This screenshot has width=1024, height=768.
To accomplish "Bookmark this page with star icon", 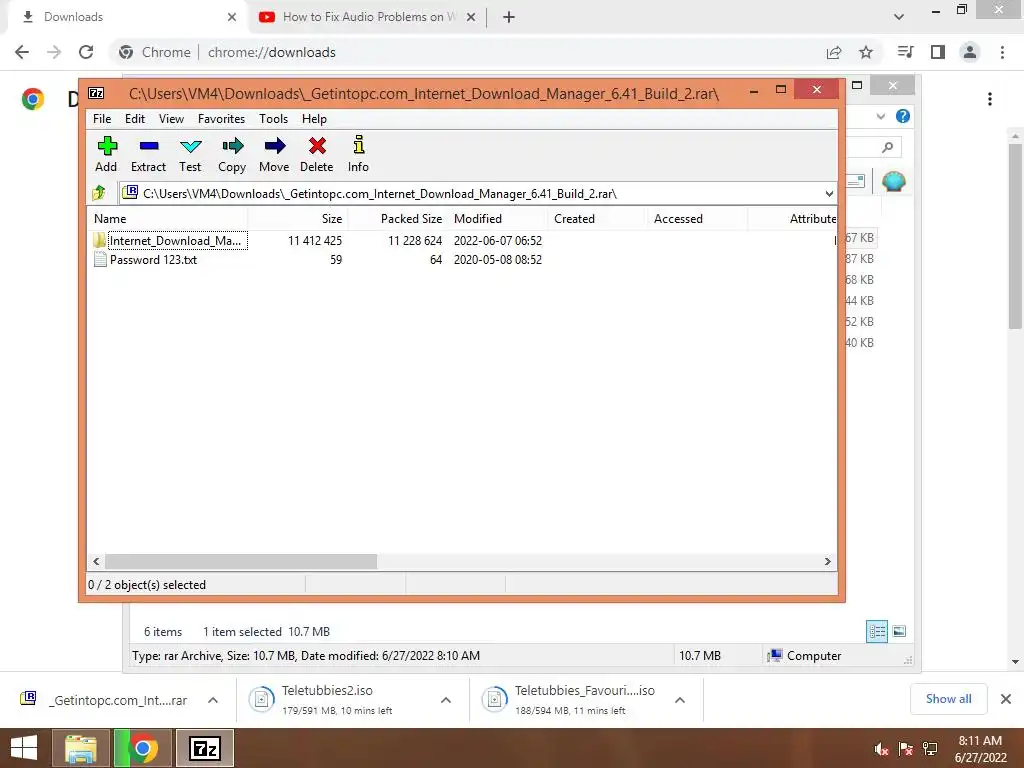I will click(866, 52).
